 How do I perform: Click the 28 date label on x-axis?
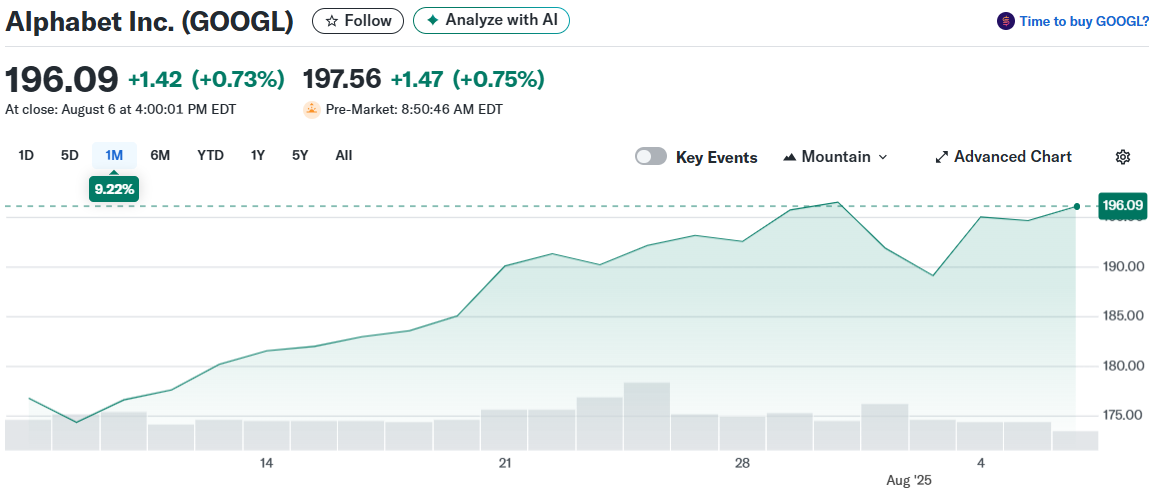tap(743, 463)
